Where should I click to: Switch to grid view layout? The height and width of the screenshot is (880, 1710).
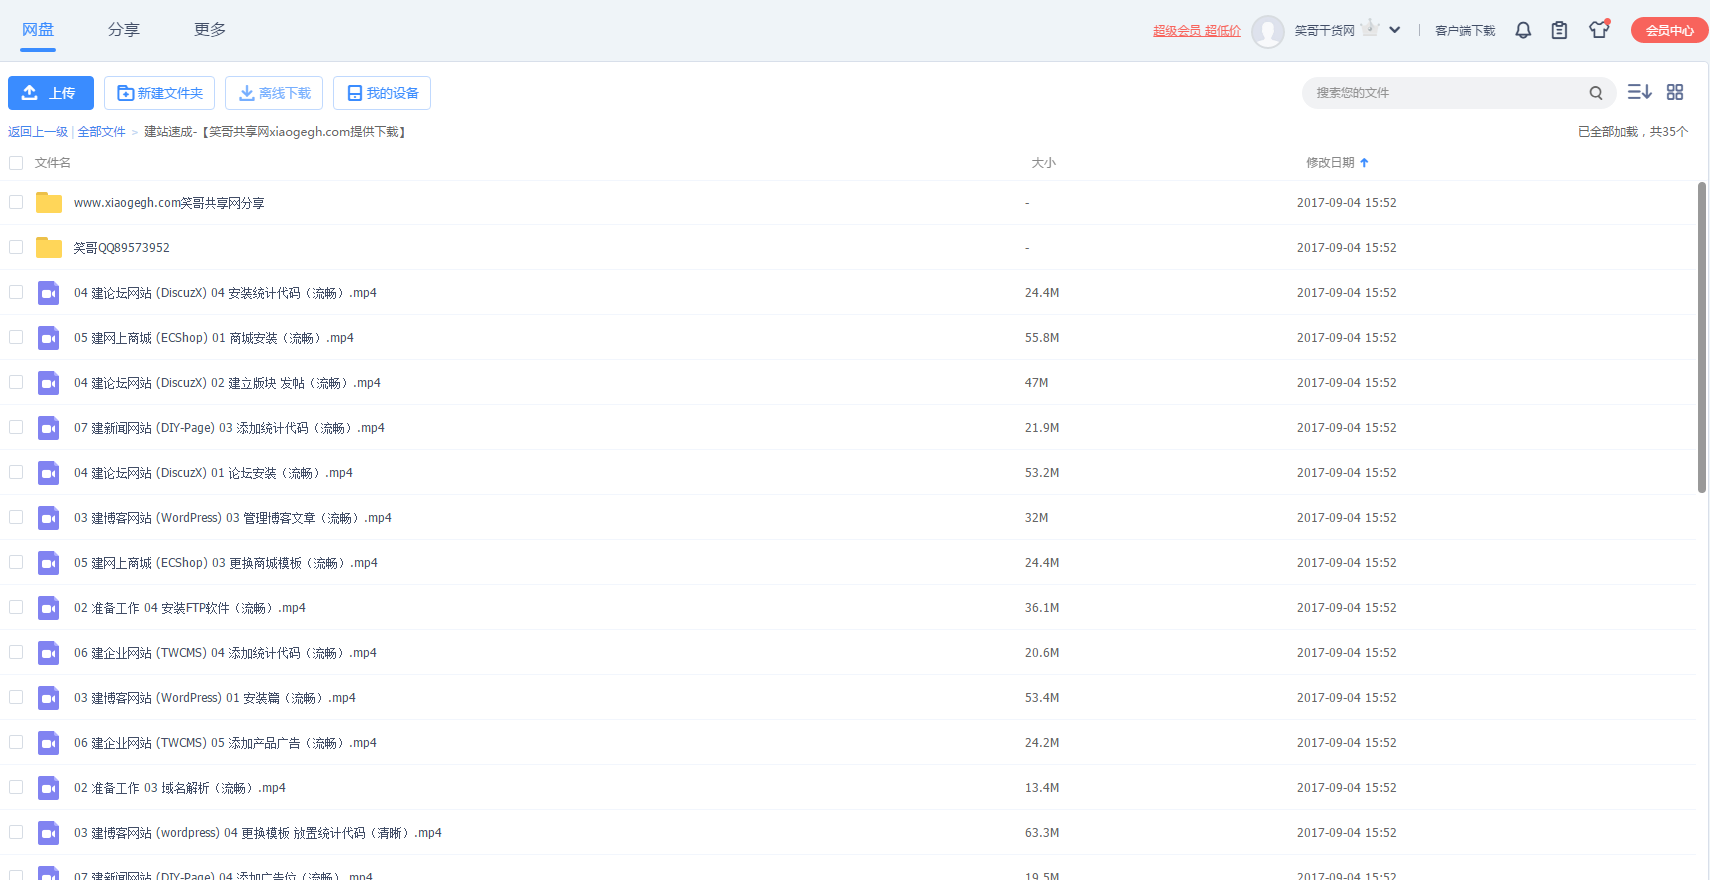coord(1675,92)
